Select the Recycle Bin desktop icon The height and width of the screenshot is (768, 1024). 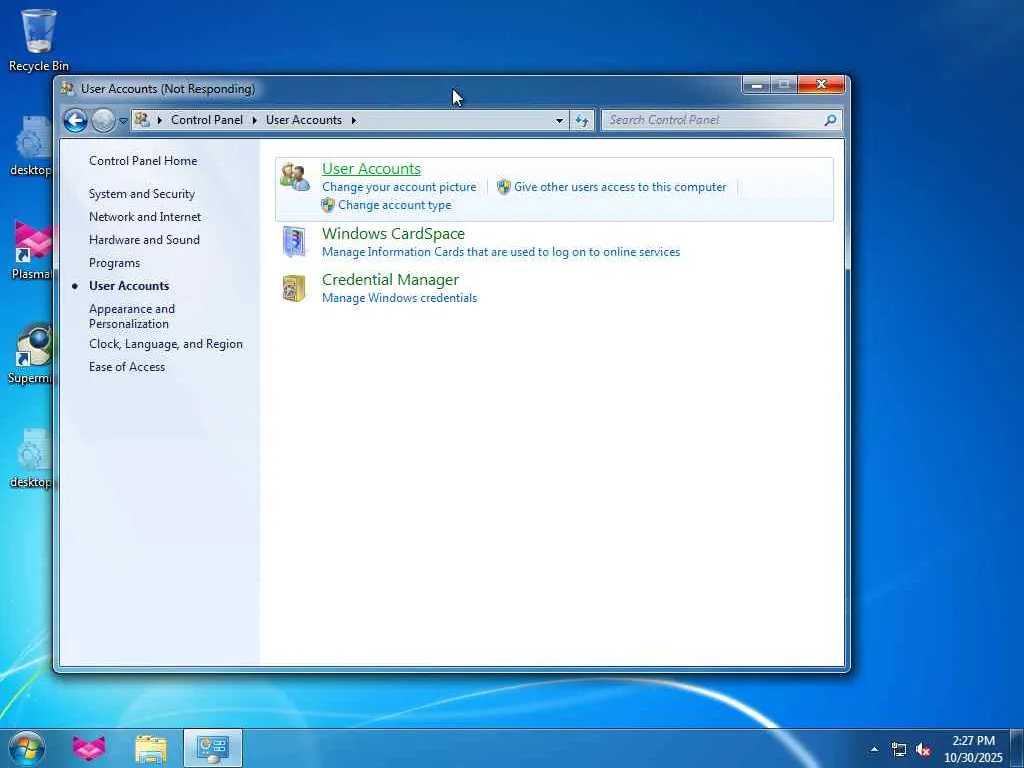click(x=39, y=40)
